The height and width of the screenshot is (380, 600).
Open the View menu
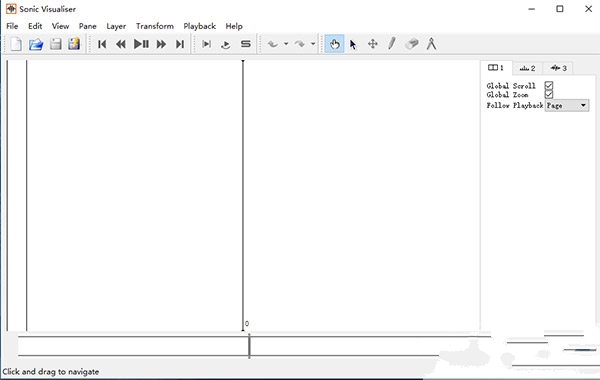(x=60, y=26)
